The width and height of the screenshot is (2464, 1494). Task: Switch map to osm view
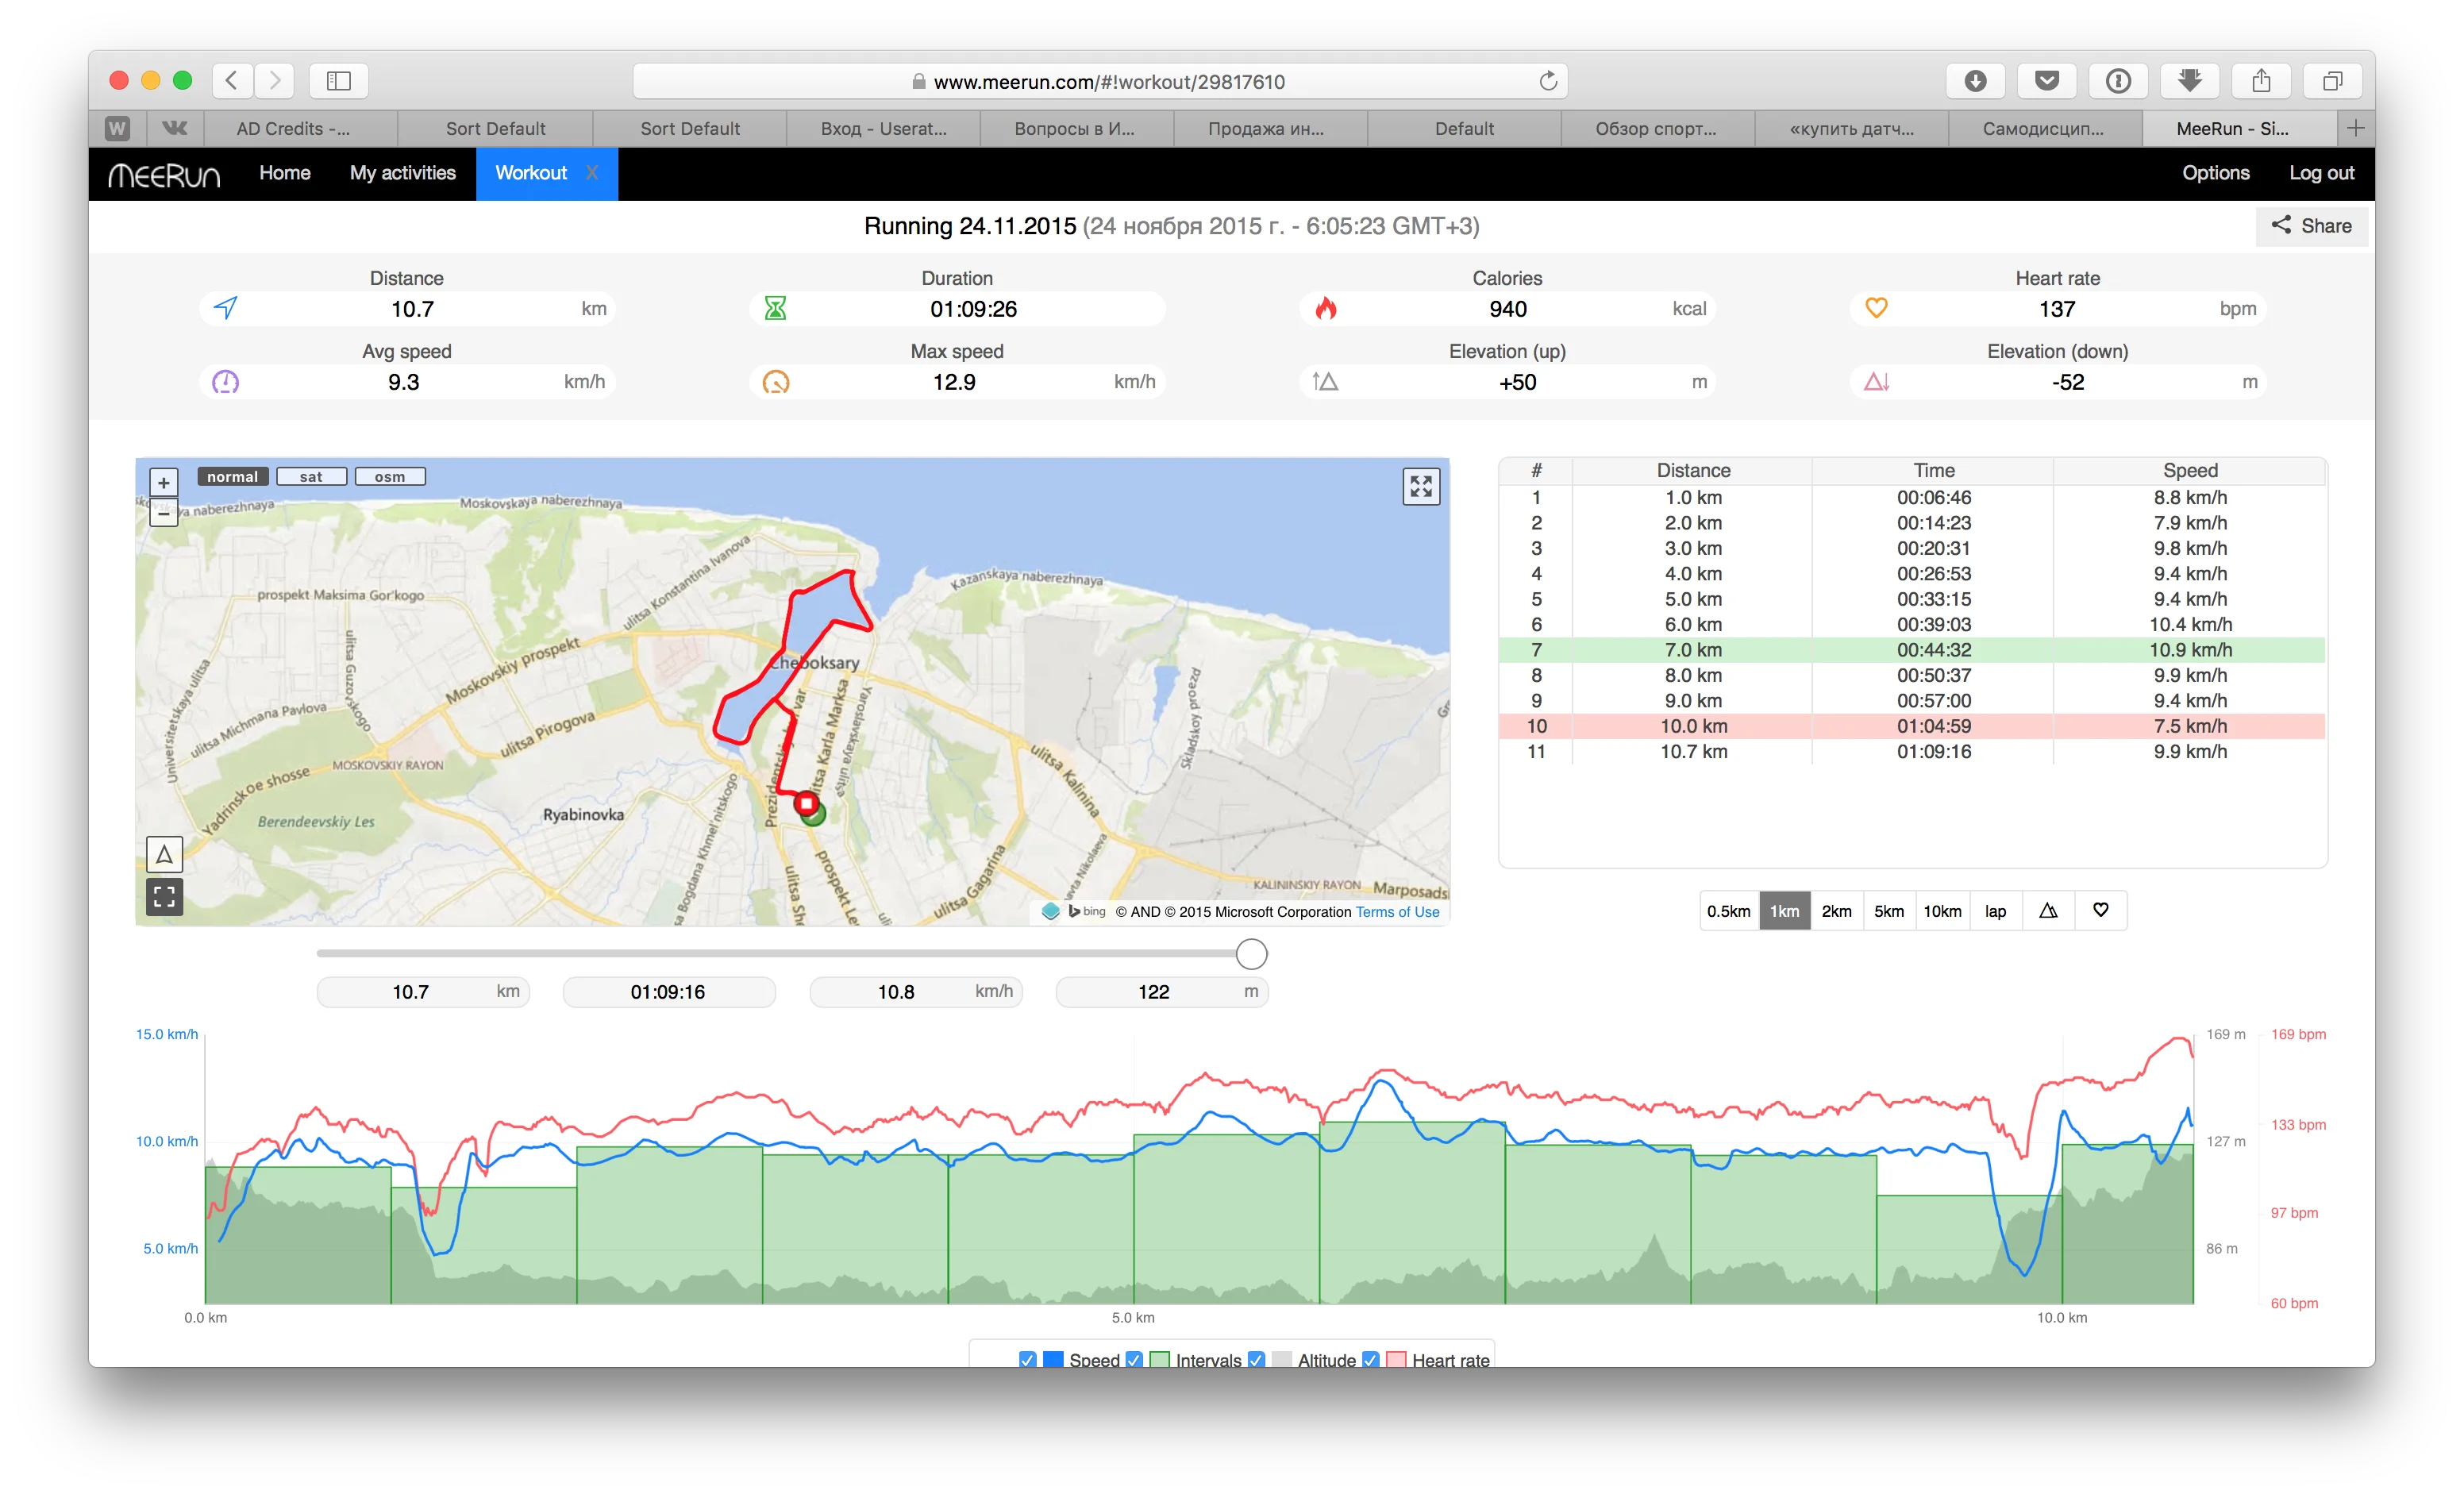point(390,477)
